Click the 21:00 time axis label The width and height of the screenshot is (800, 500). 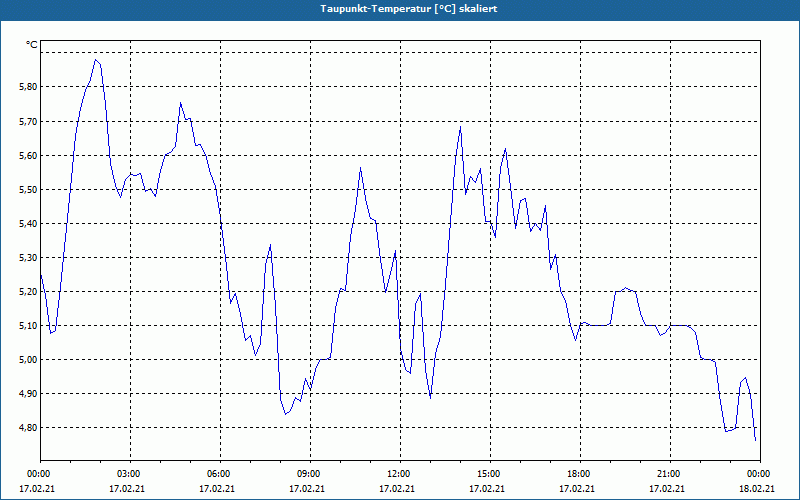coord(670,474)
